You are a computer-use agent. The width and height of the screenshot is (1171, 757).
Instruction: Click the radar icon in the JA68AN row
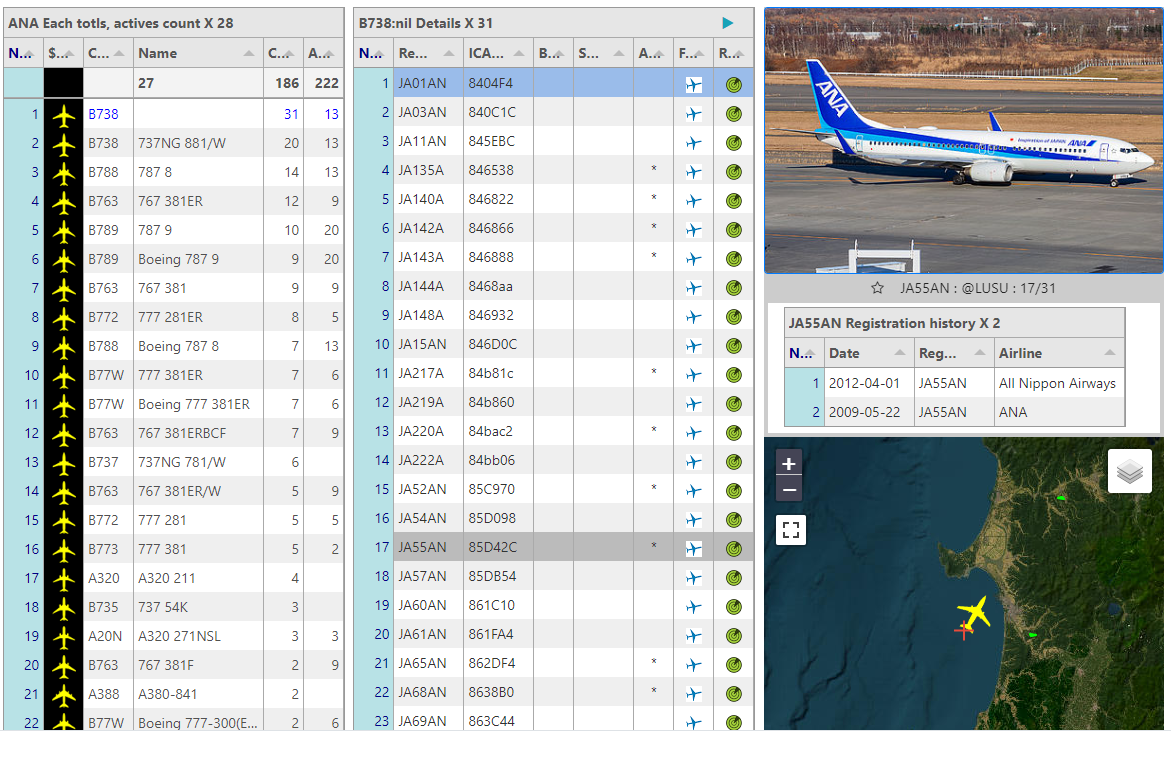pos(734,694)
